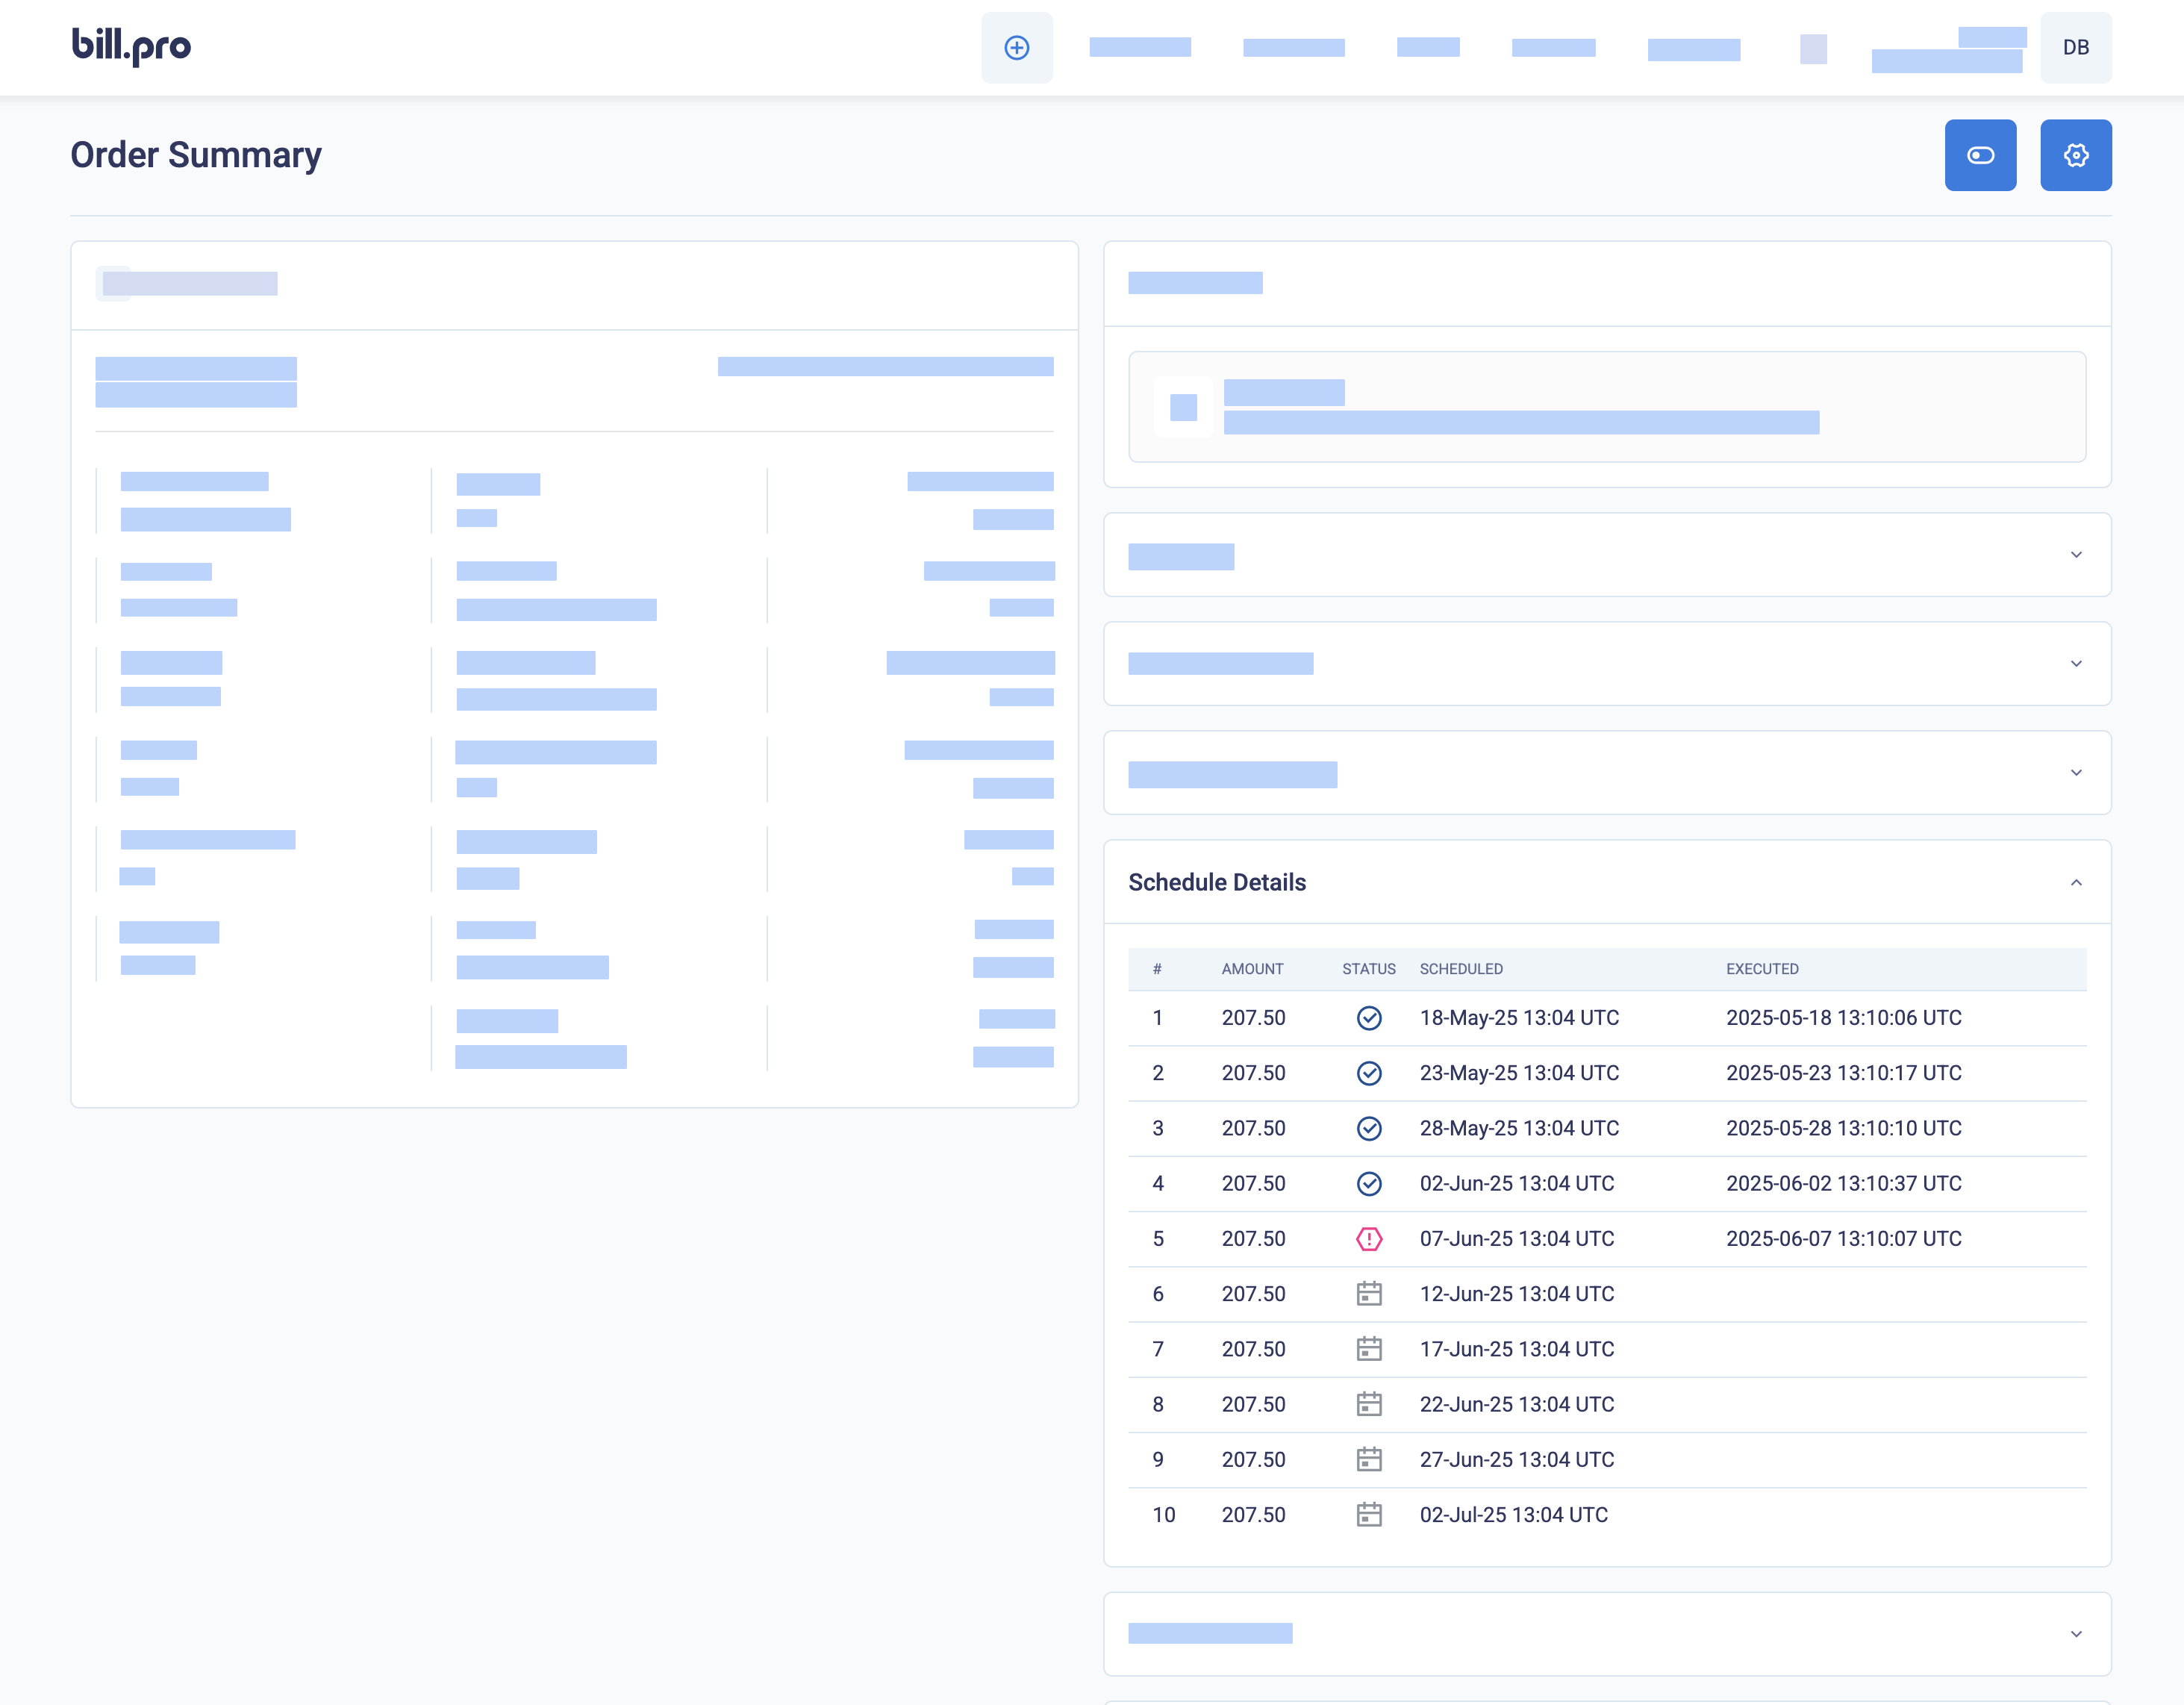Screen dimensions: 2184x1705
Task: Select row 8 scheduled 22-Jun-25
Action: tap(1516, 1405)
